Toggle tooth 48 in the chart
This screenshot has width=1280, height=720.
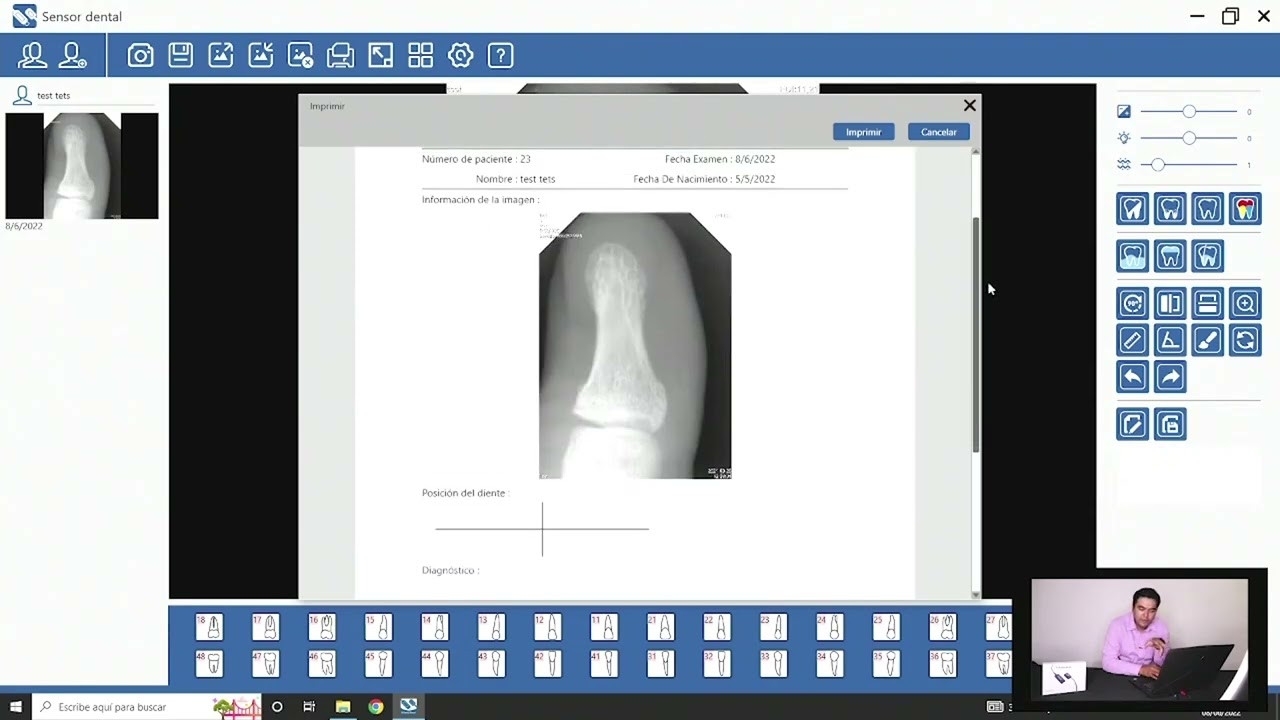(x=209, y=663)
